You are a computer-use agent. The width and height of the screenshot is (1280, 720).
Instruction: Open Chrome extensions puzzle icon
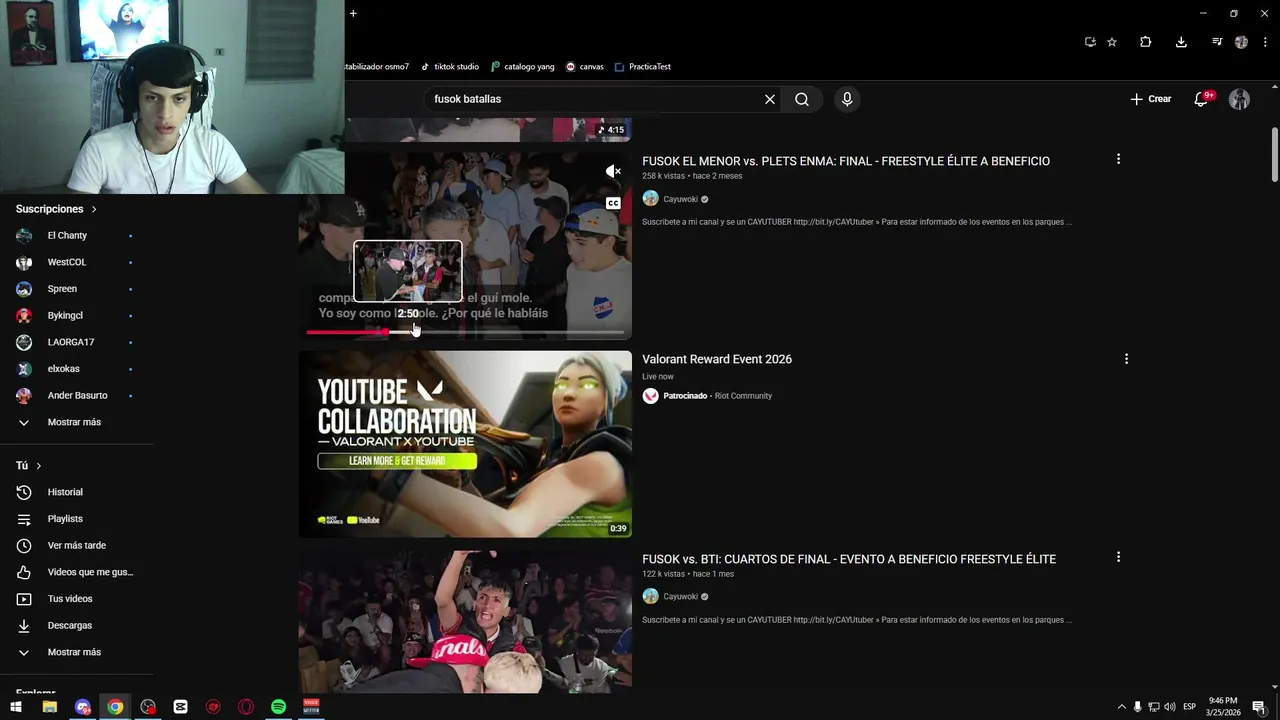coord(1145,42)
